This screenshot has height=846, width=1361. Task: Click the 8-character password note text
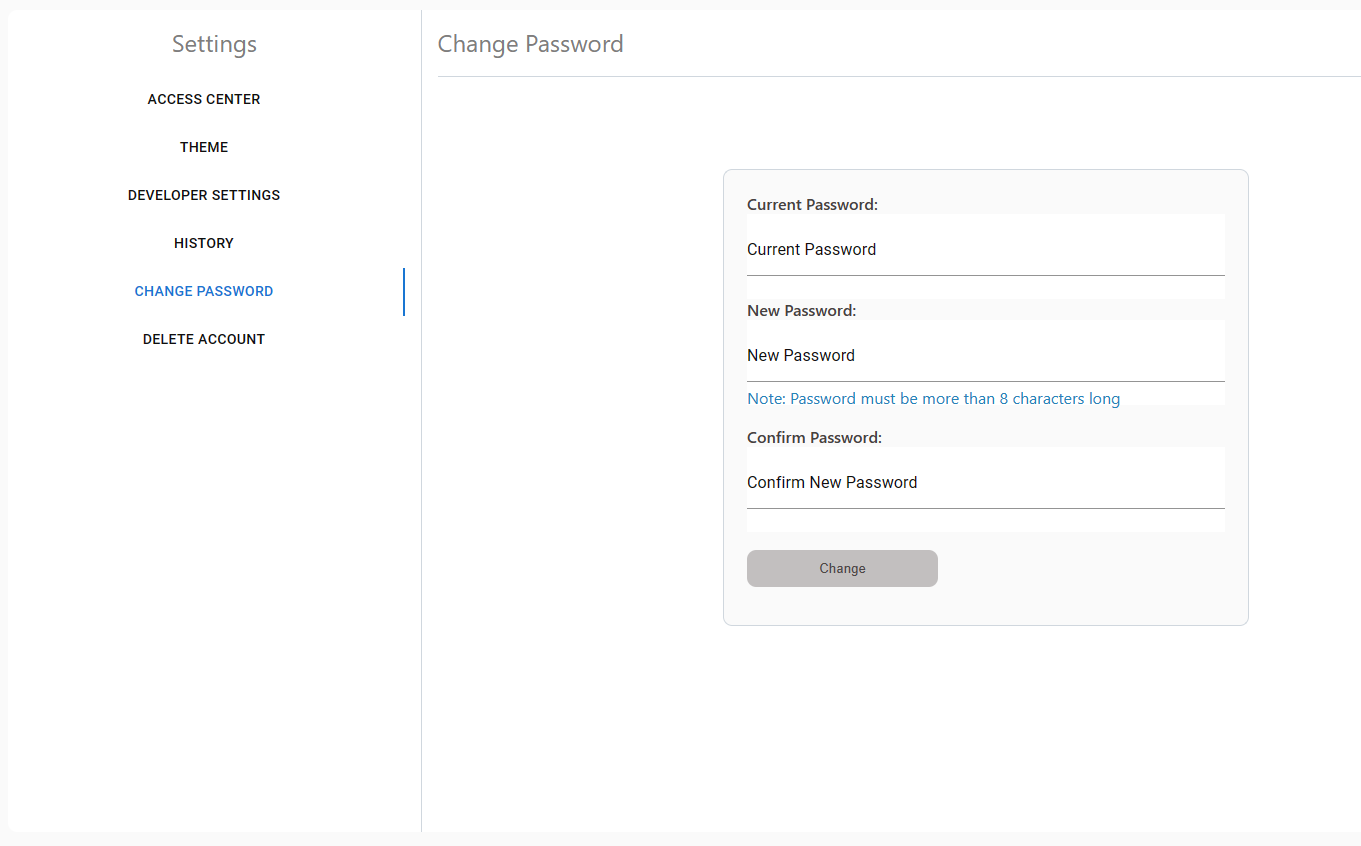pos(933,399)
